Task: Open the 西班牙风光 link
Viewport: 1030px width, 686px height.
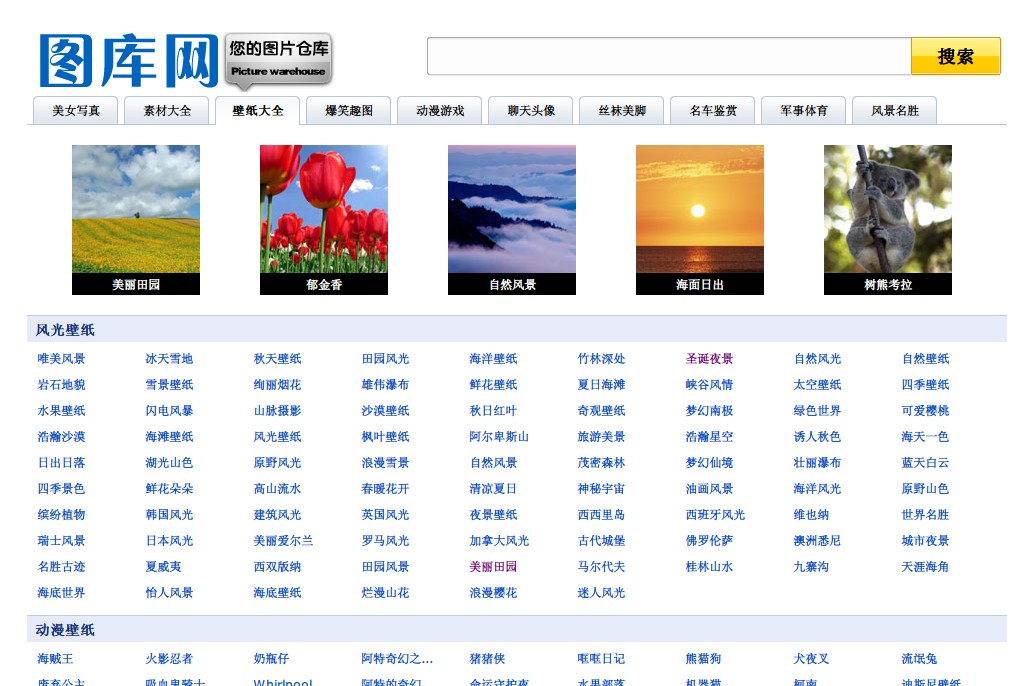Action: [x=715, y=514]
